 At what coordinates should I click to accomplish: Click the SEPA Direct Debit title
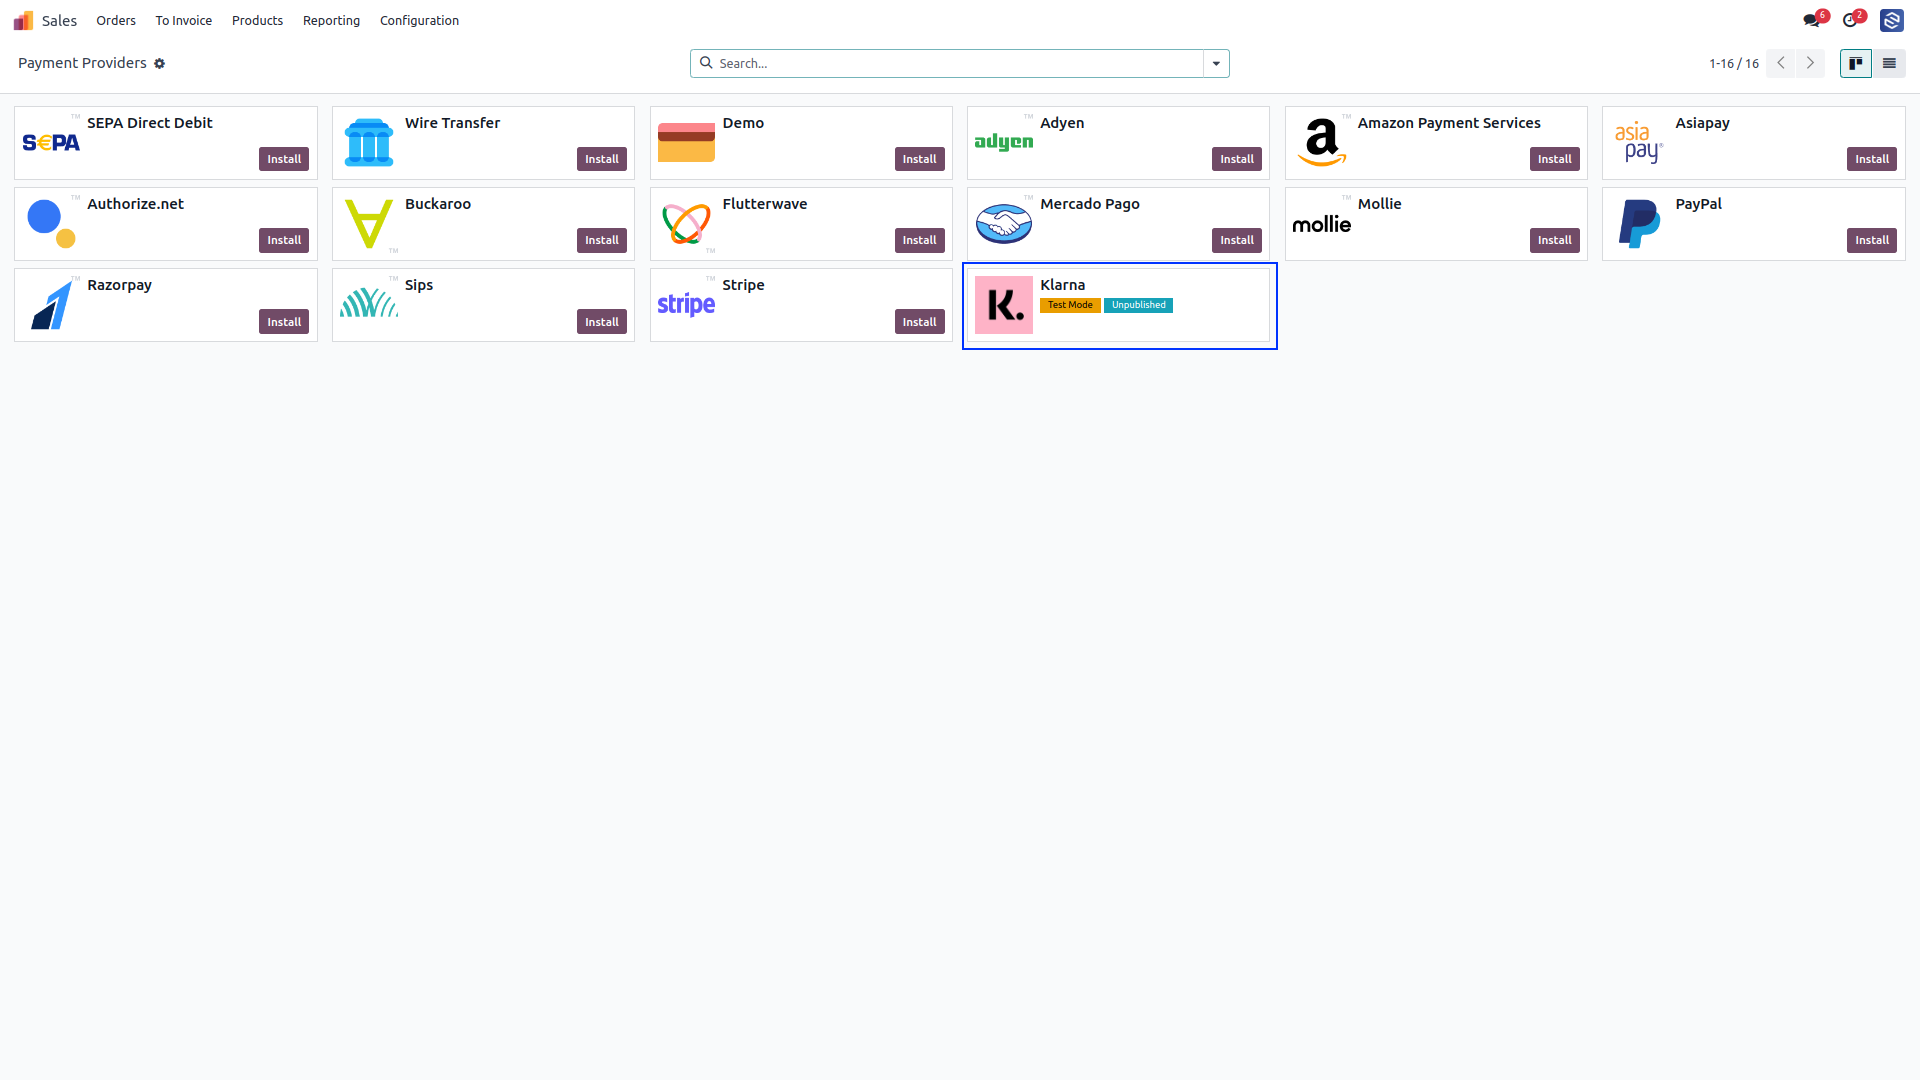click(150, 123)
